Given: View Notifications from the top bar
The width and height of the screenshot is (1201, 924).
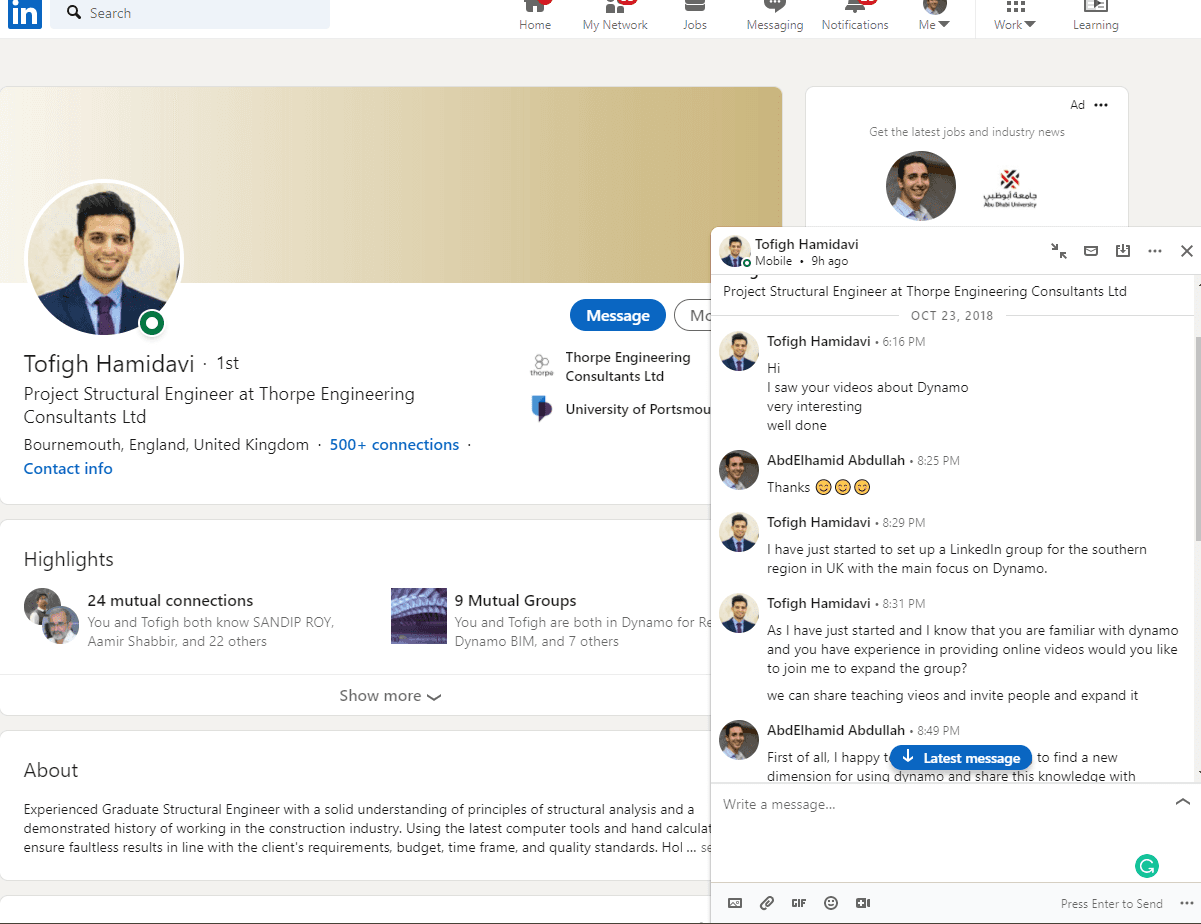Looking at the screenshot, I should click(x=855, y=16).
